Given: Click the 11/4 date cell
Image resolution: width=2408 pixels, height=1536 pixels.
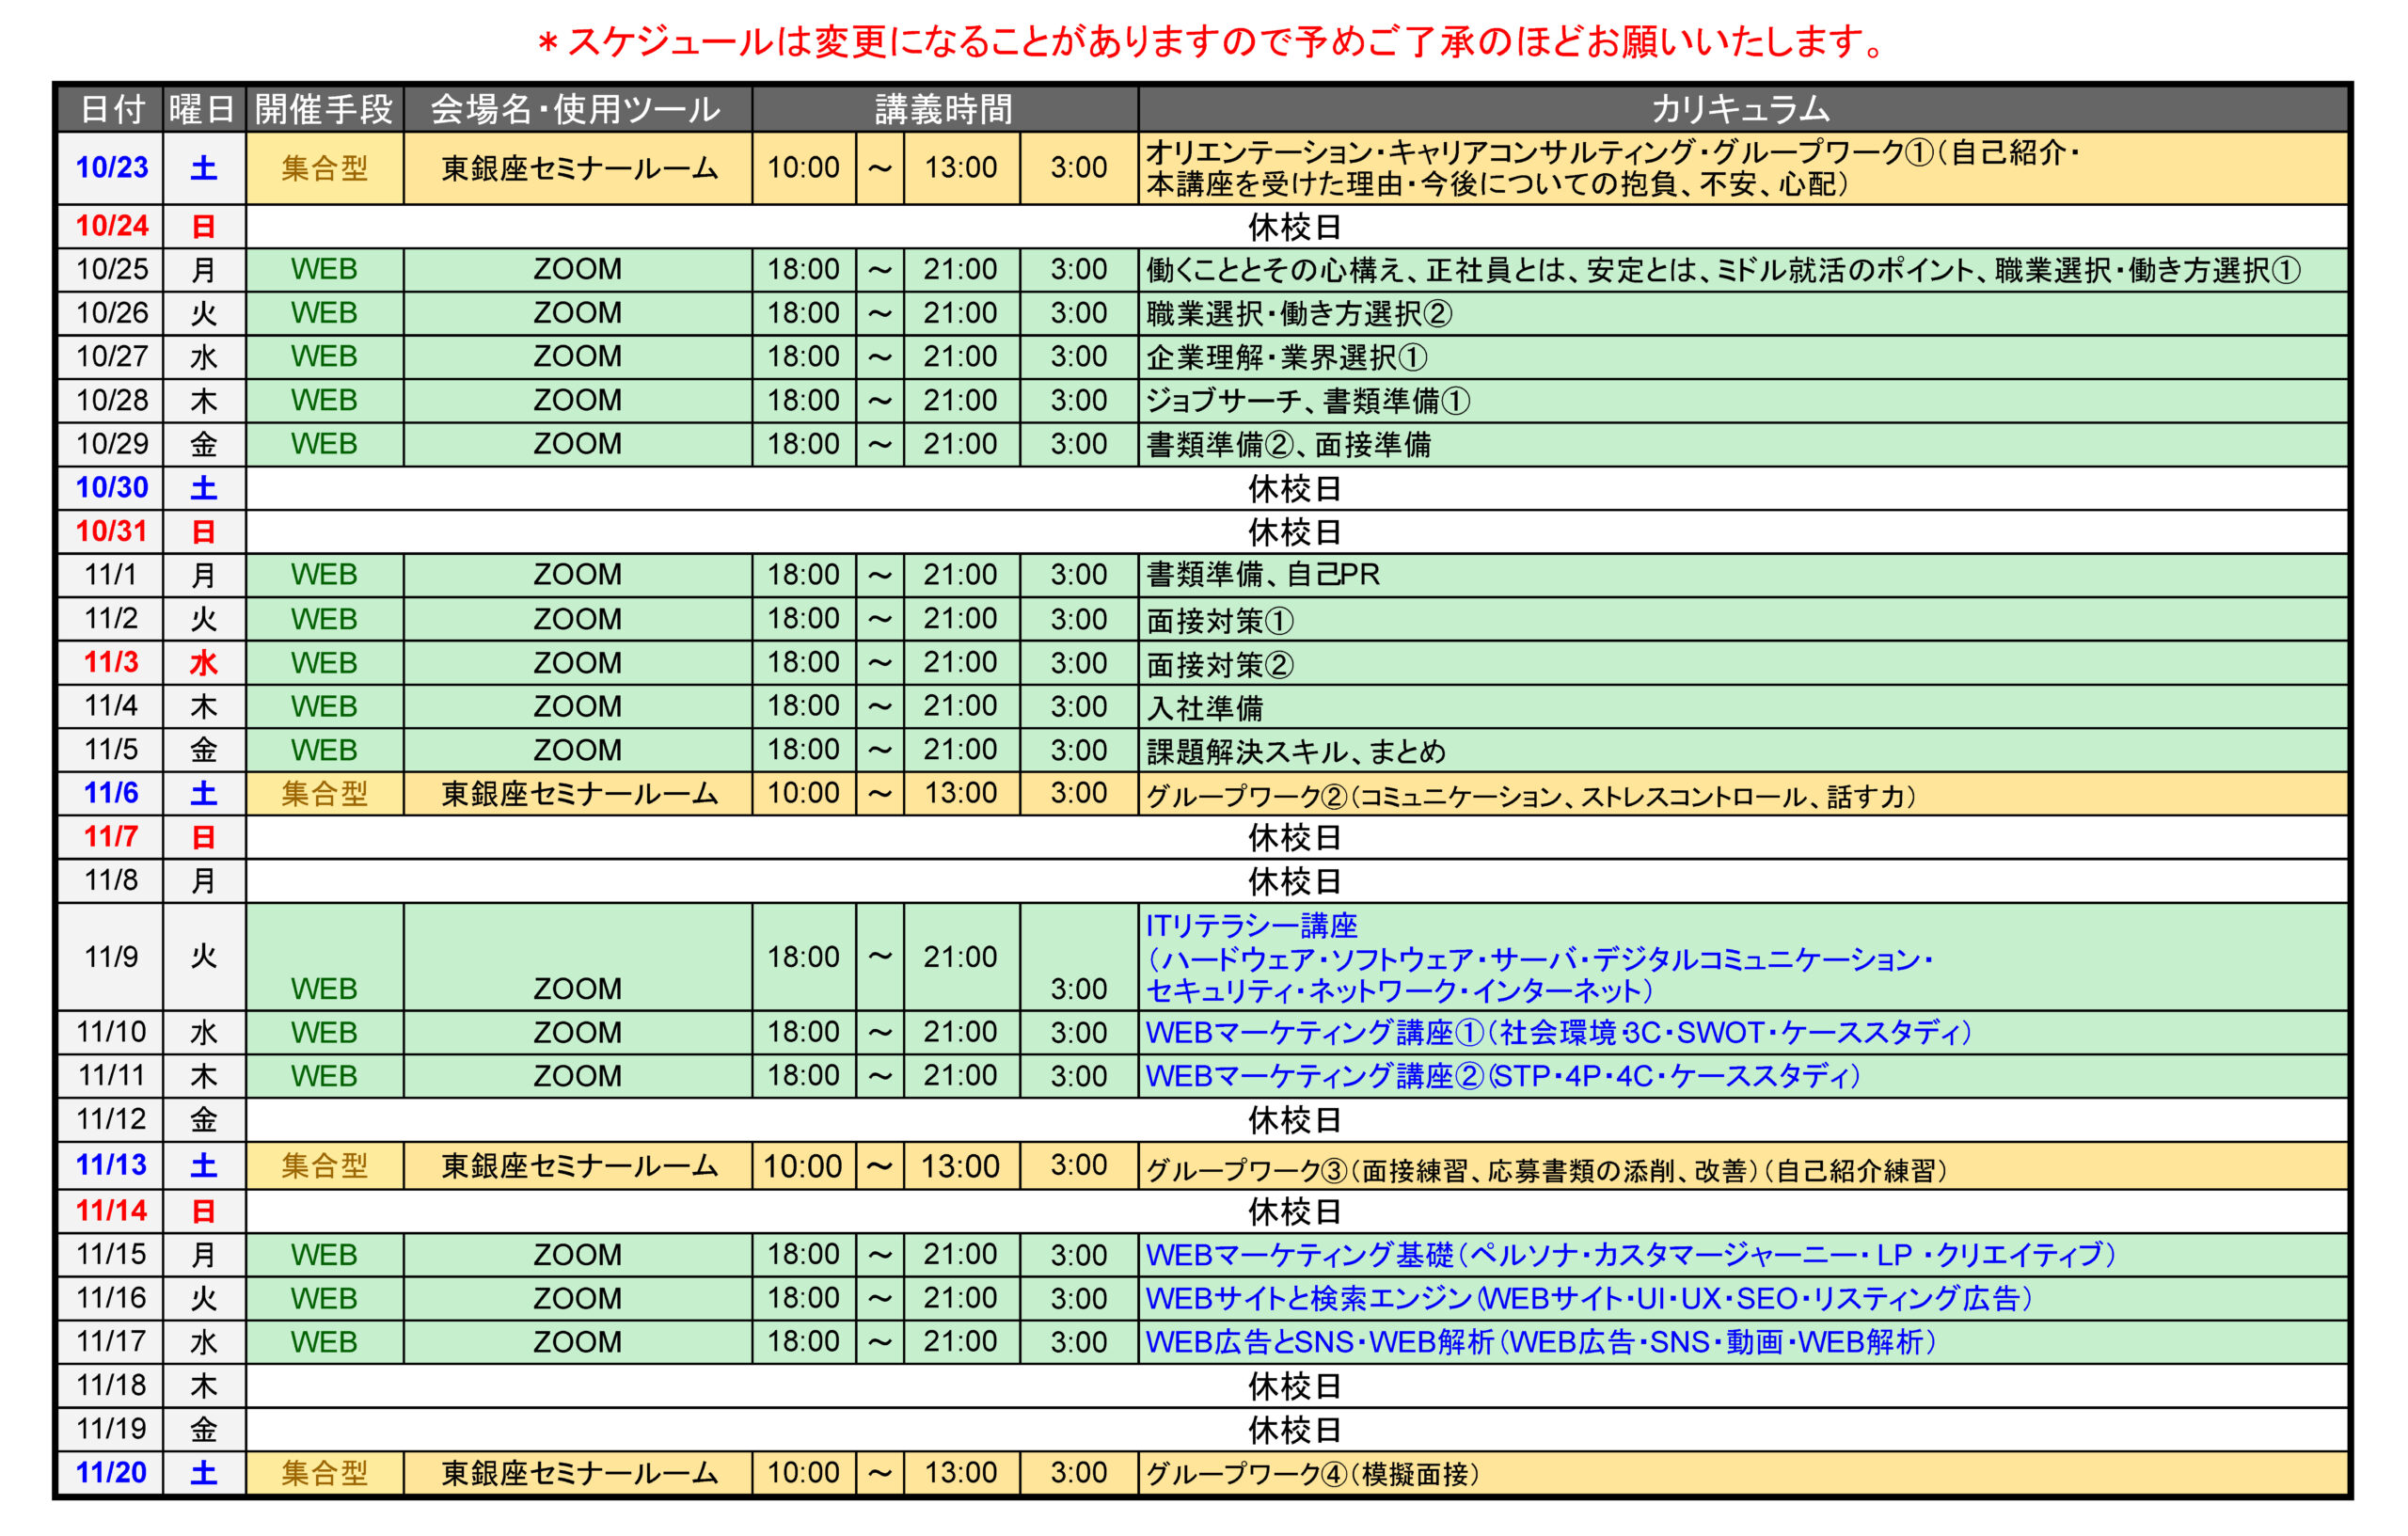Looking at the screenshot, I should [111, 707].
